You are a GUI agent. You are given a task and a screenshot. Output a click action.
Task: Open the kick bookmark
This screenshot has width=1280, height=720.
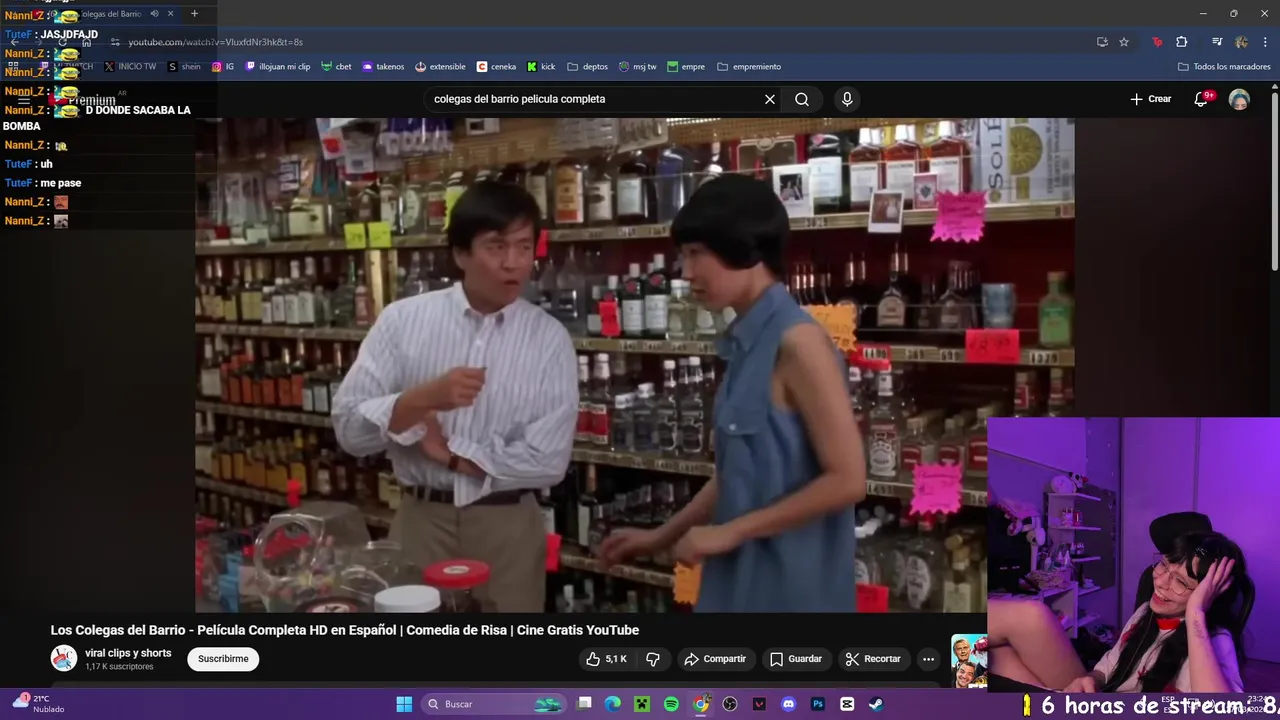pyautogui.click(x=541, y=67)
